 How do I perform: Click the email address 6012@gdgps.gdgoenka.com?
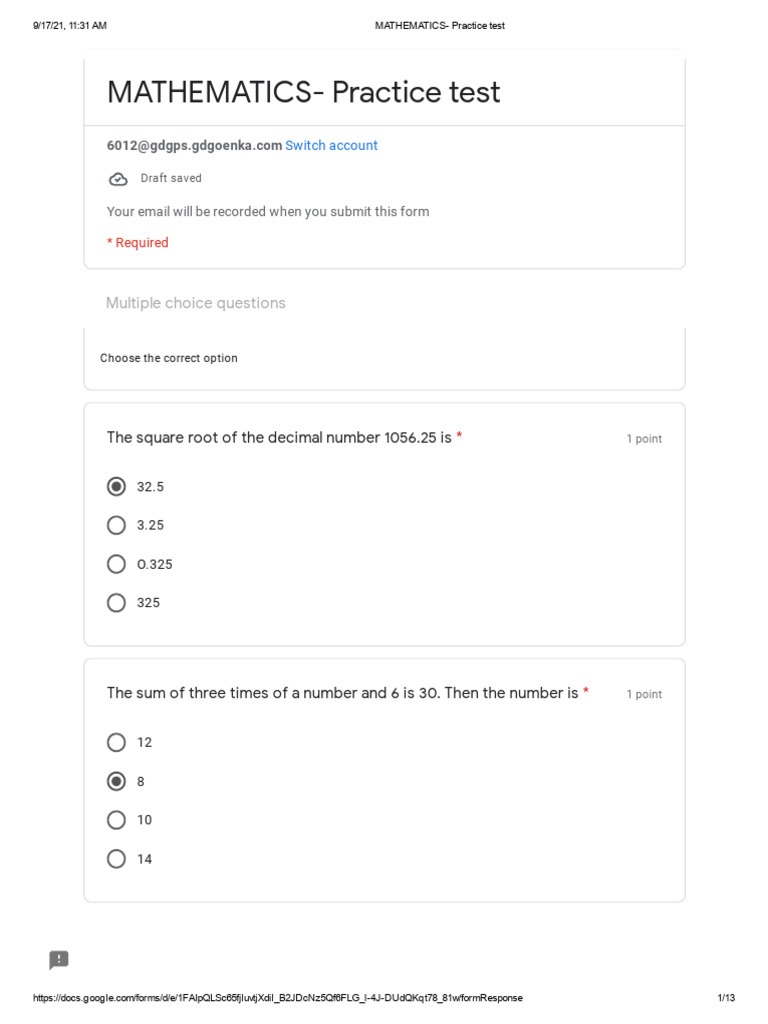194,146
